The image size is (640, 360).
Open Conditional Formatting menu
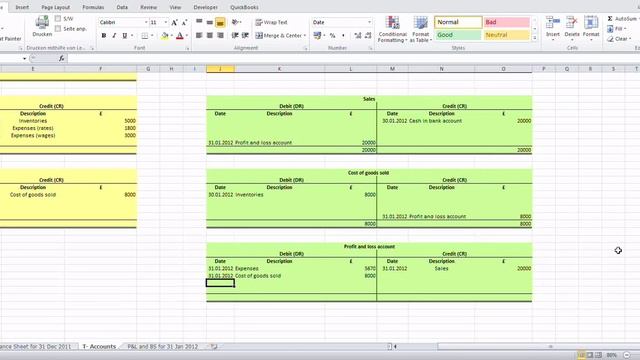(x=392, y=29)
